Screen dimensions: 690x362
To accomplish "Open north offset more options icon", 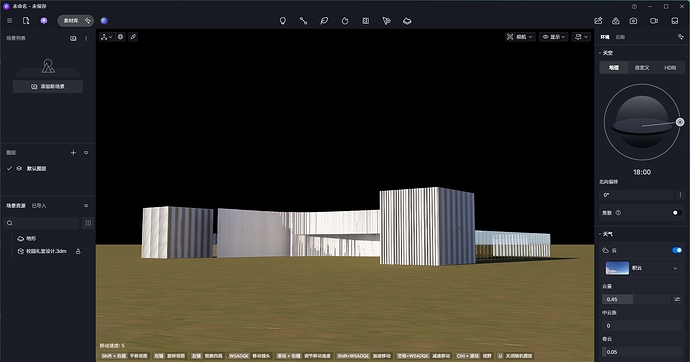I will pos(680,194).
